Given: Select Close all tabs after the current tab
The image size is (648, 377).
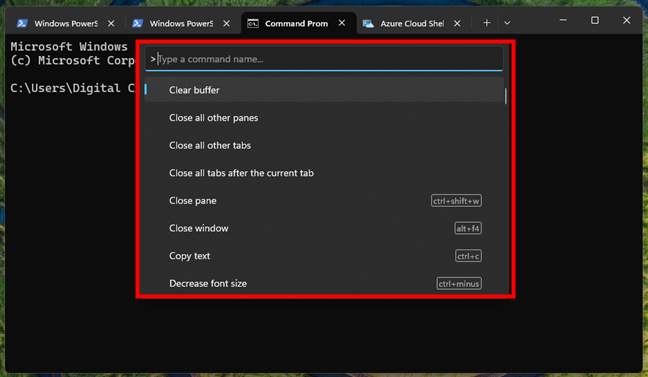Looking at the screenshot, I should 324,173.
